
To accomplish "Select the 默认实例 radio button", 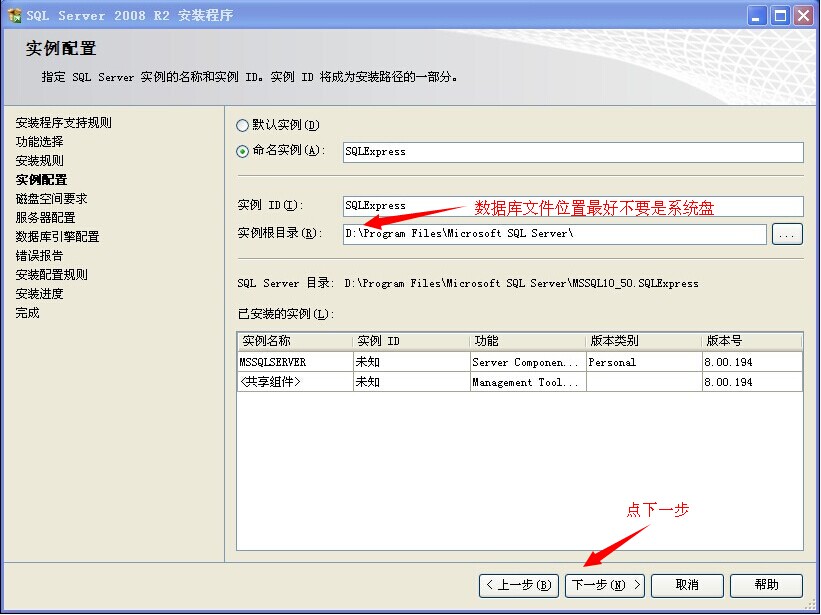I will pos(242,125).
